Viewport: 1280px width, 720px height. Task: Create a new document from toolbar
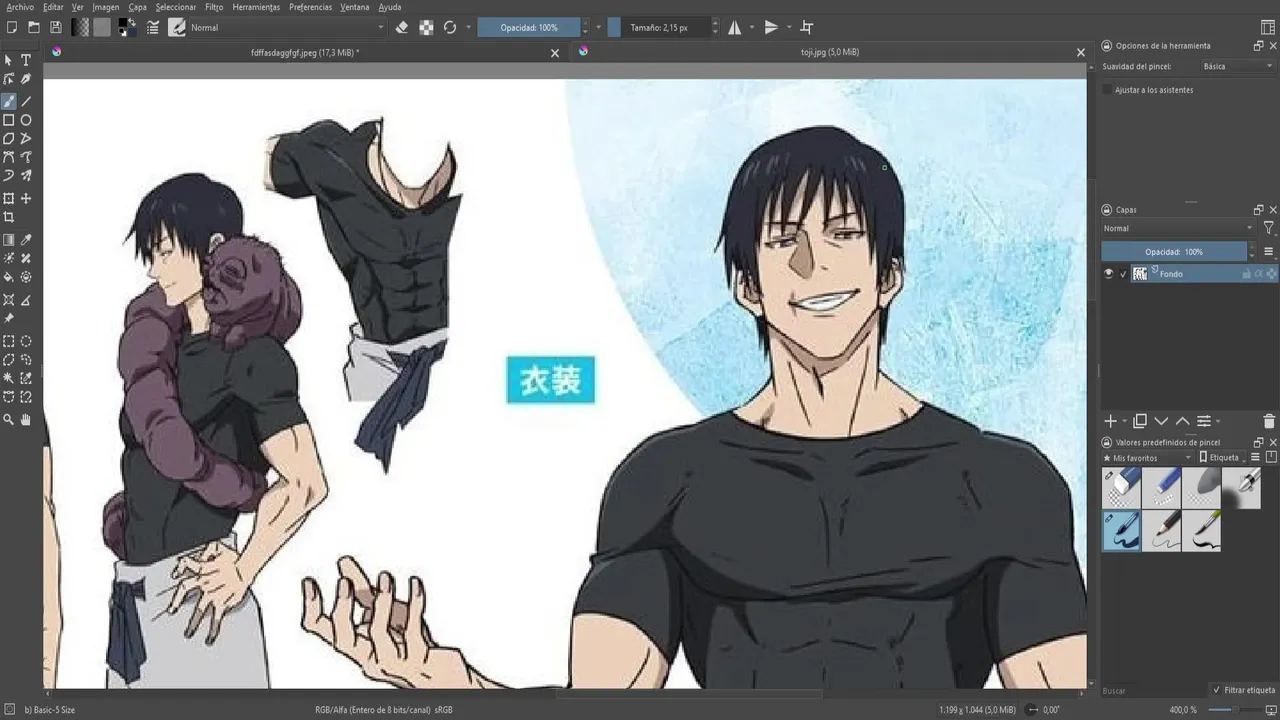tap(11, 27)
